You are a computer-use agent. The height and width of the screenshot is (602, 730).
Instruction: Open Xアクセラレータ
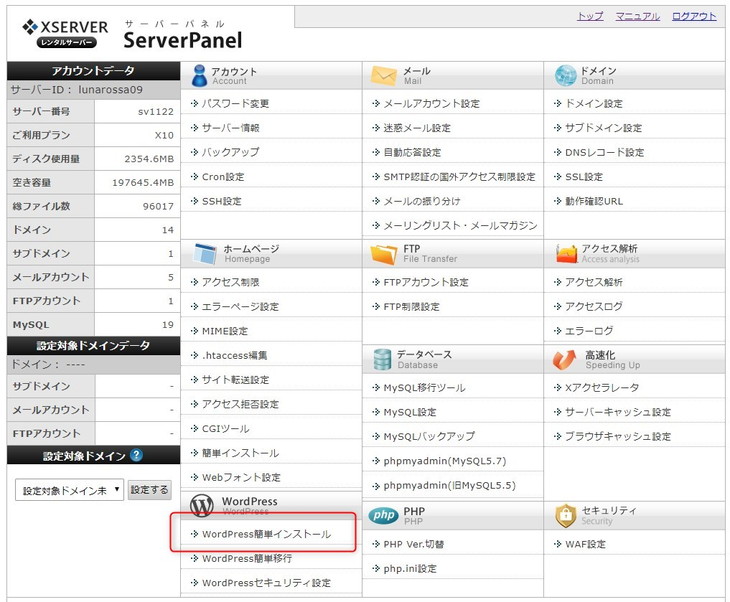click(602, 388)
